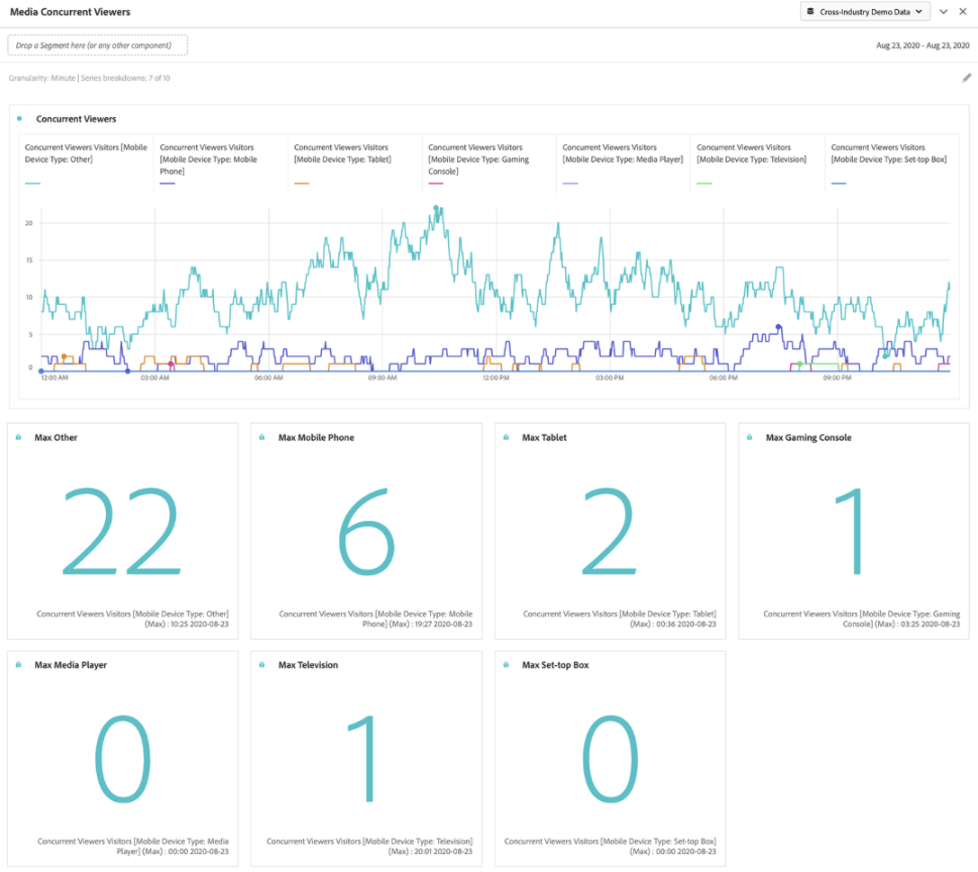Click the Max Television panel icon
The image size is (978, 872).
point(262,665)
